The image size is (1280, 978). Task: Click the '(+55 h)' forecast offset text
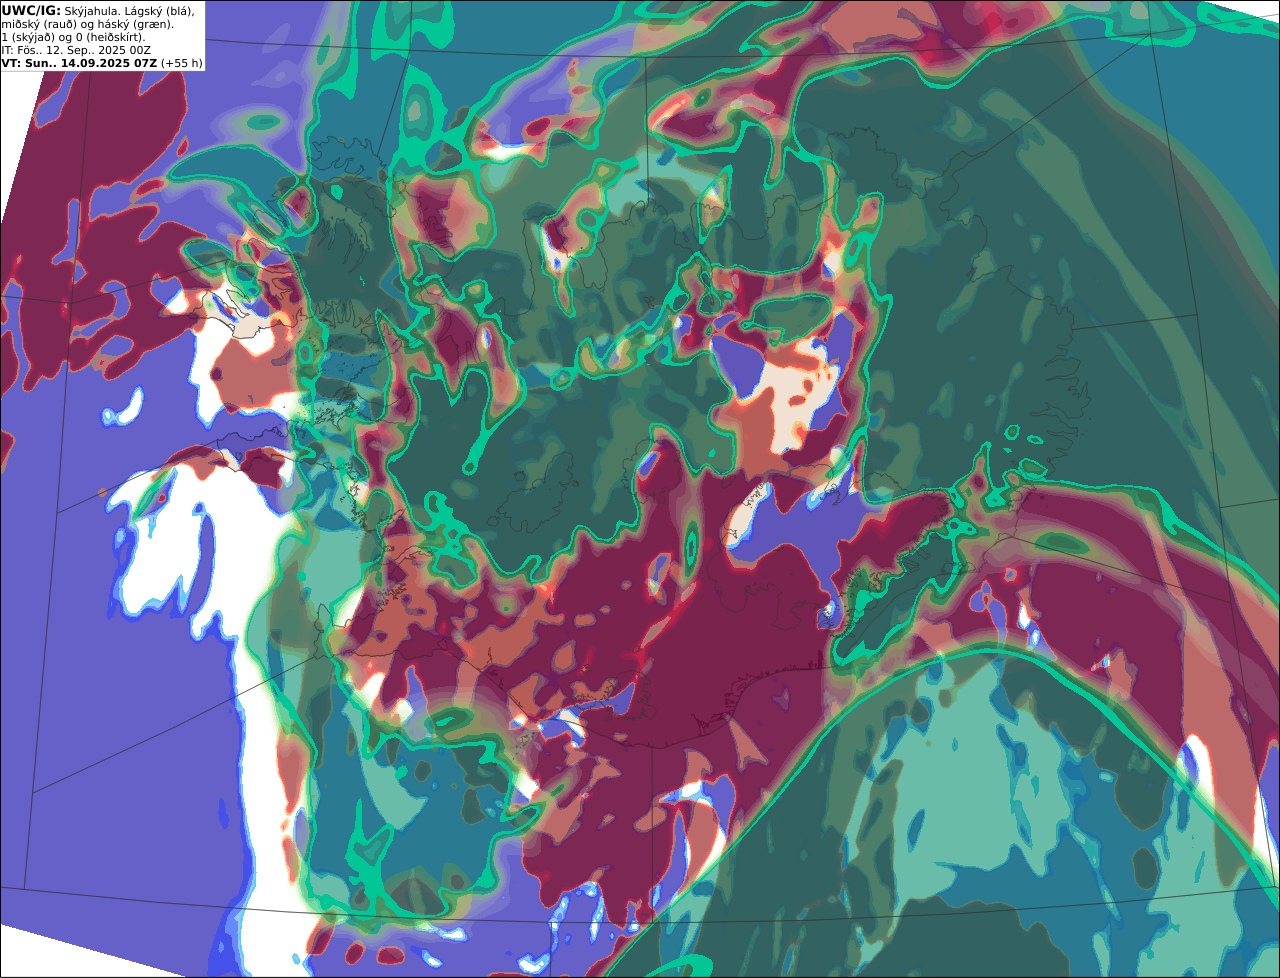point(181,63)
